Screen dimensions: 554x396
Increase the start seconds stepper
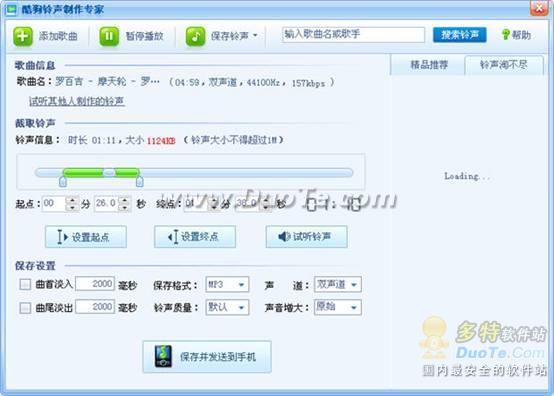pyautogui.click(x=125, y=200)
